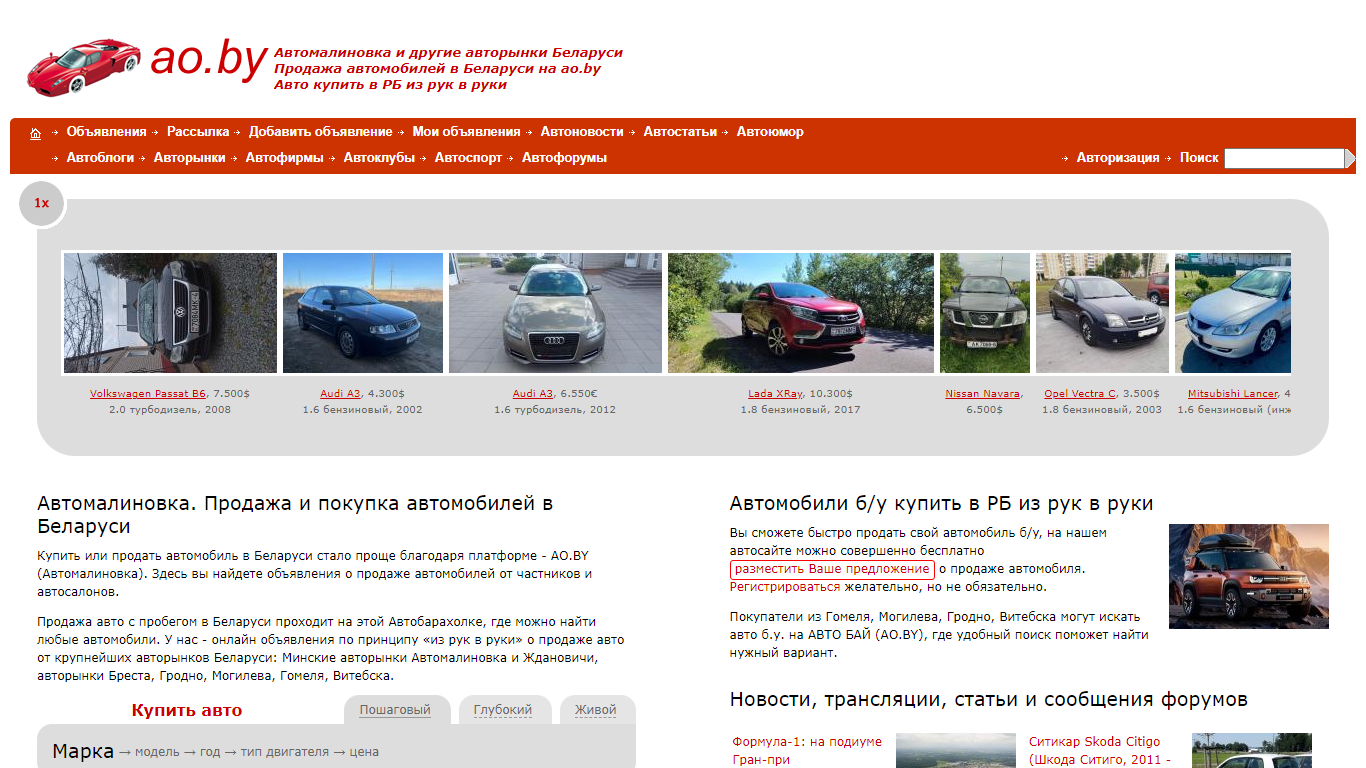1366x768 pixels.
Task: Open the beige Audi A3 2012 photo
Action: pyautogui.click(x=555, y=313)
